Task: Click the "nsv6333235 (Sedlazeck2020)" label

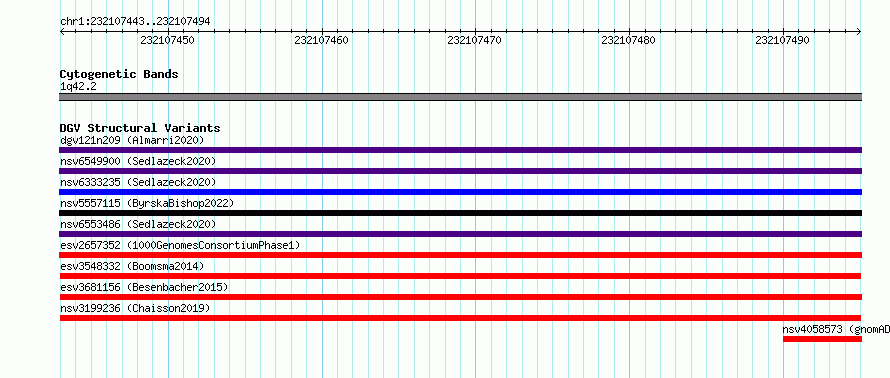Action: pos(138,182)
